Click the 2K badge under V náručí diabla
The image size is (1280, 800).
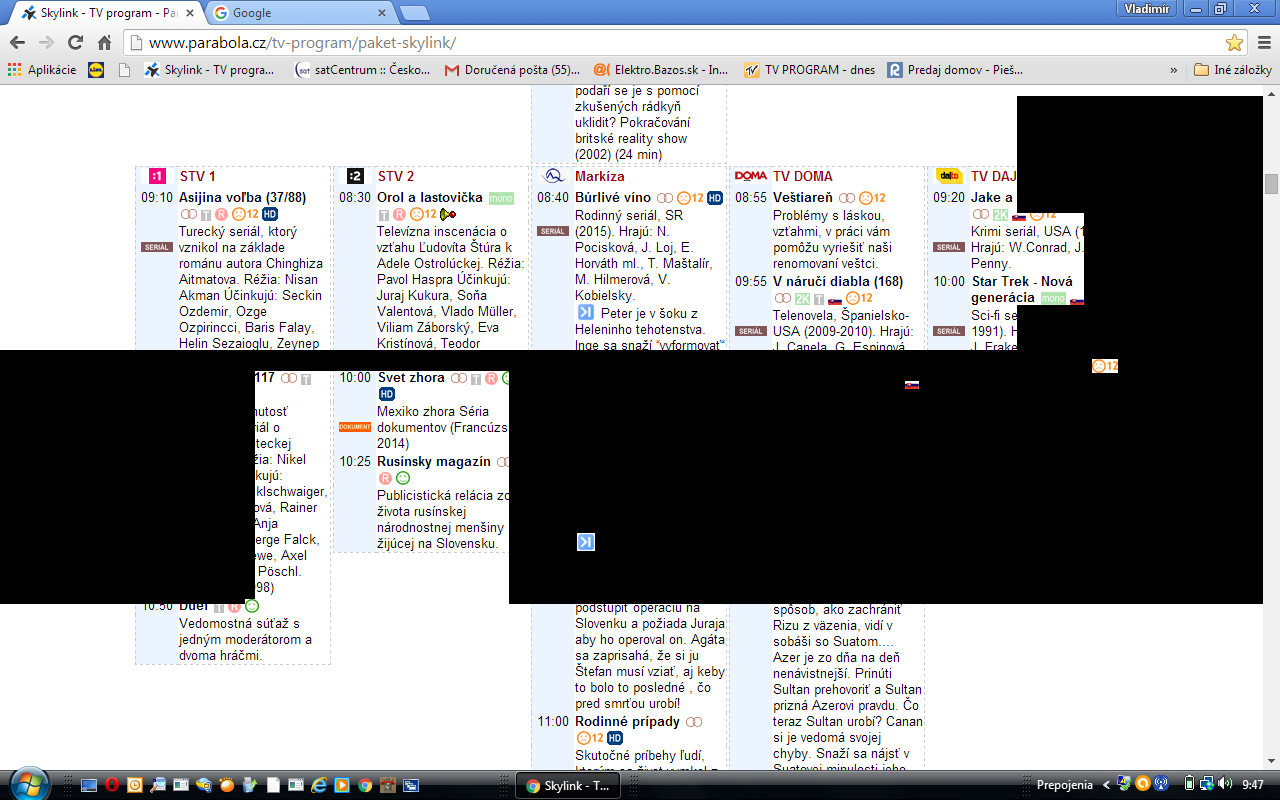click(x=802, y=299)
